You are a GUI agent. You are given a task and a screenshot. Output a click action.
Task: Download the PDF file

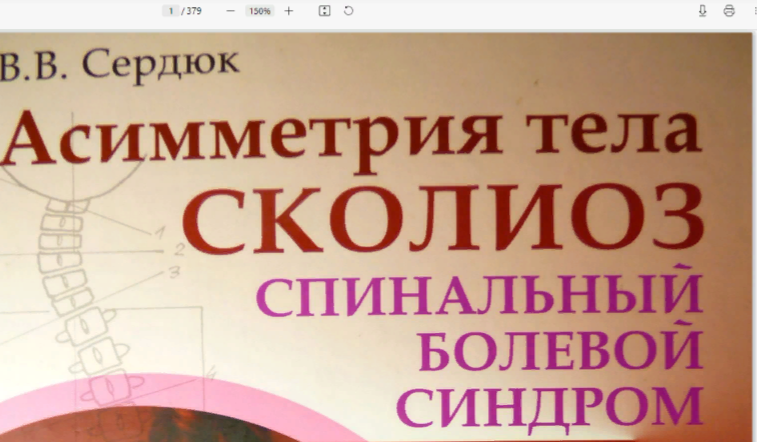pyautogui.click(x=702, y=11)
